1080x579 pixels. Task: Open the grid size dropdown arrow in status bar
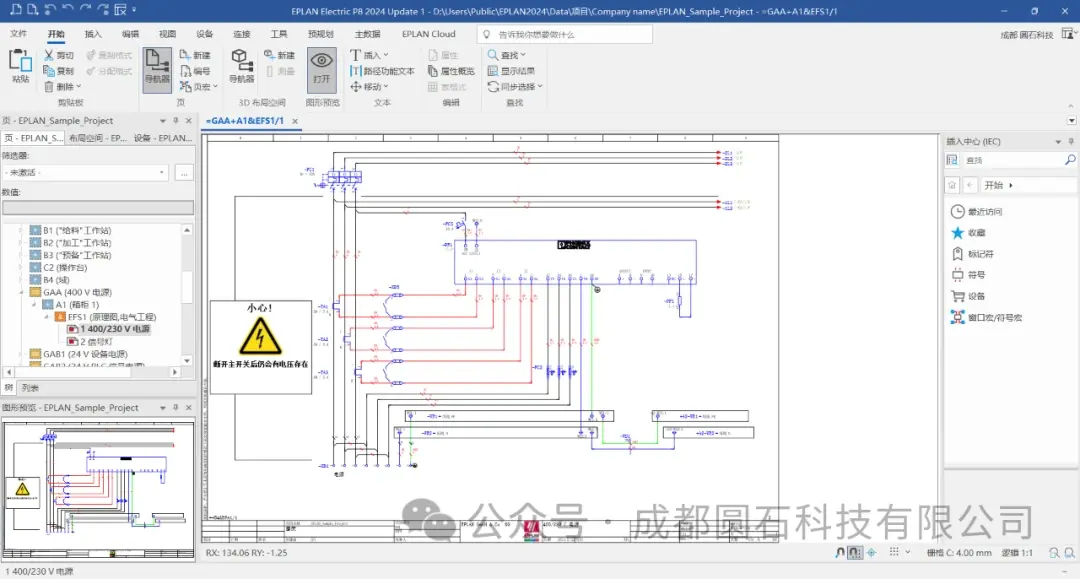(x=908, y=552)
